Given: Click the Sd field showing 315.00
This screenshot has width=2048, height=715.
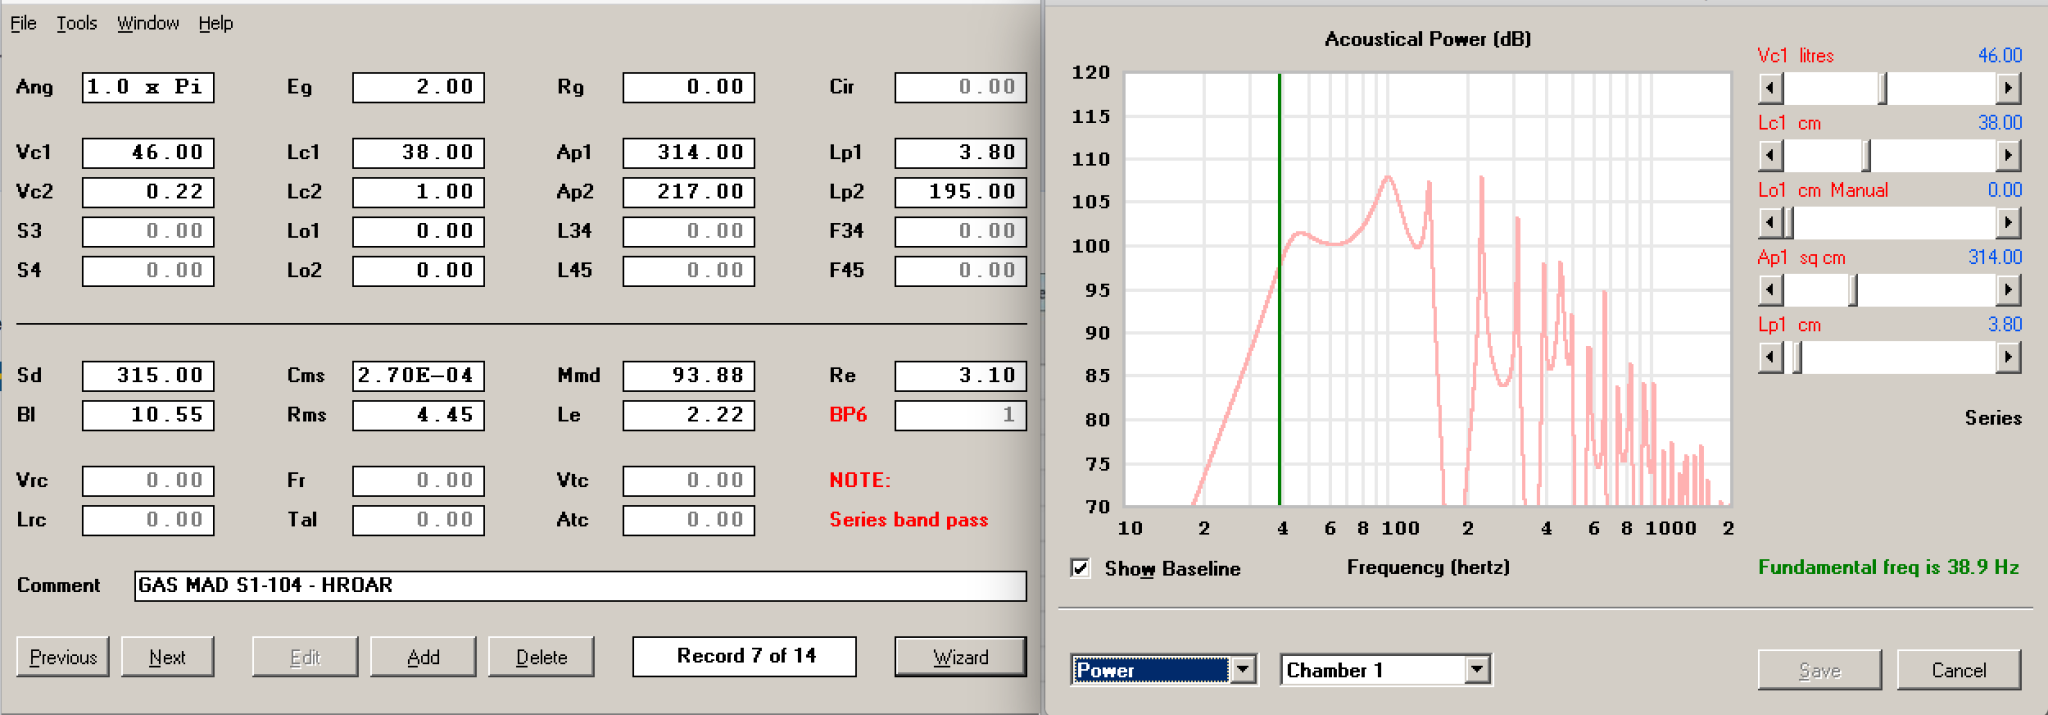Looking at the screenshot, I should click(148, 376).
